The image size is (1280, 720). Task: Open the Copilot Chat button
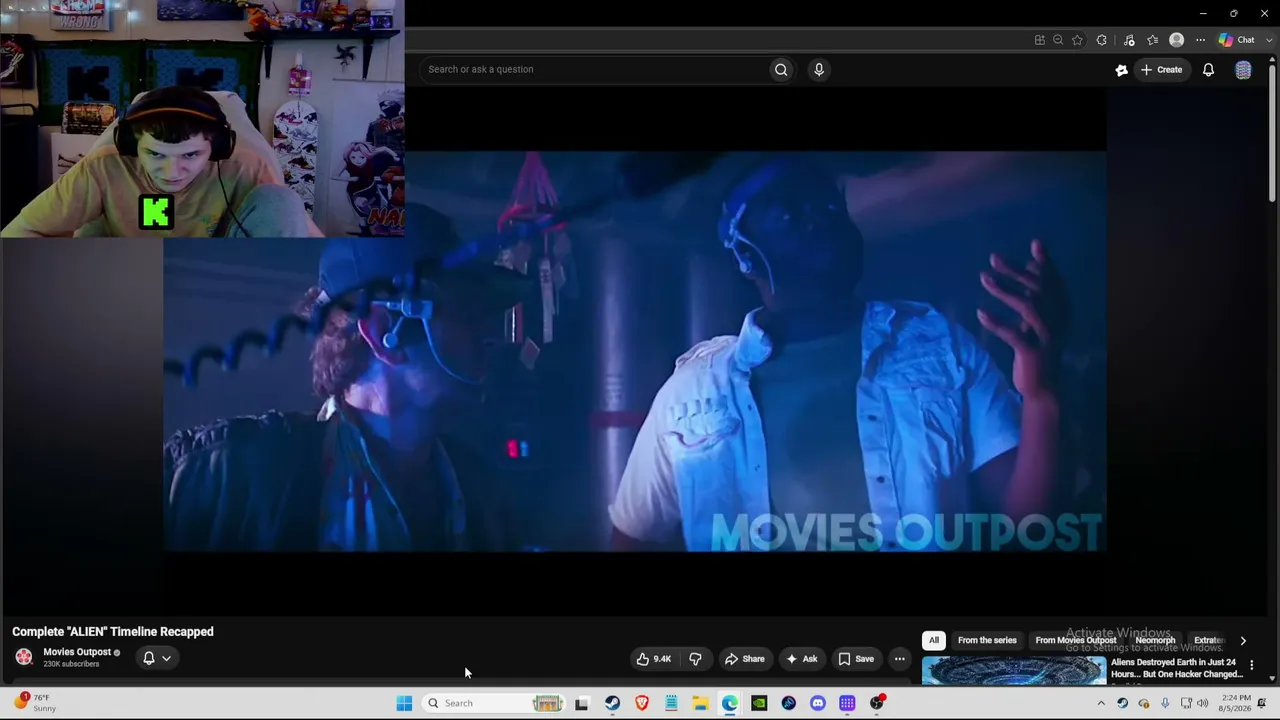coord(1236,40)
